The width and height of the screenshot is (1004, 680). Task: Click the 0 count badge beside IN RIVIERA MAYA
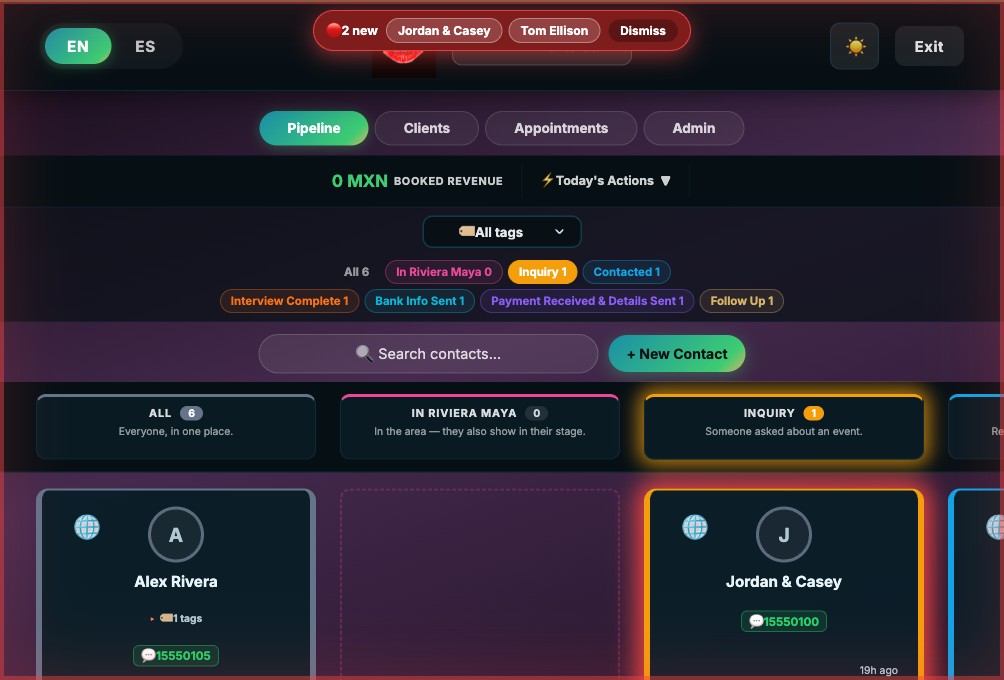coord(537,413)
